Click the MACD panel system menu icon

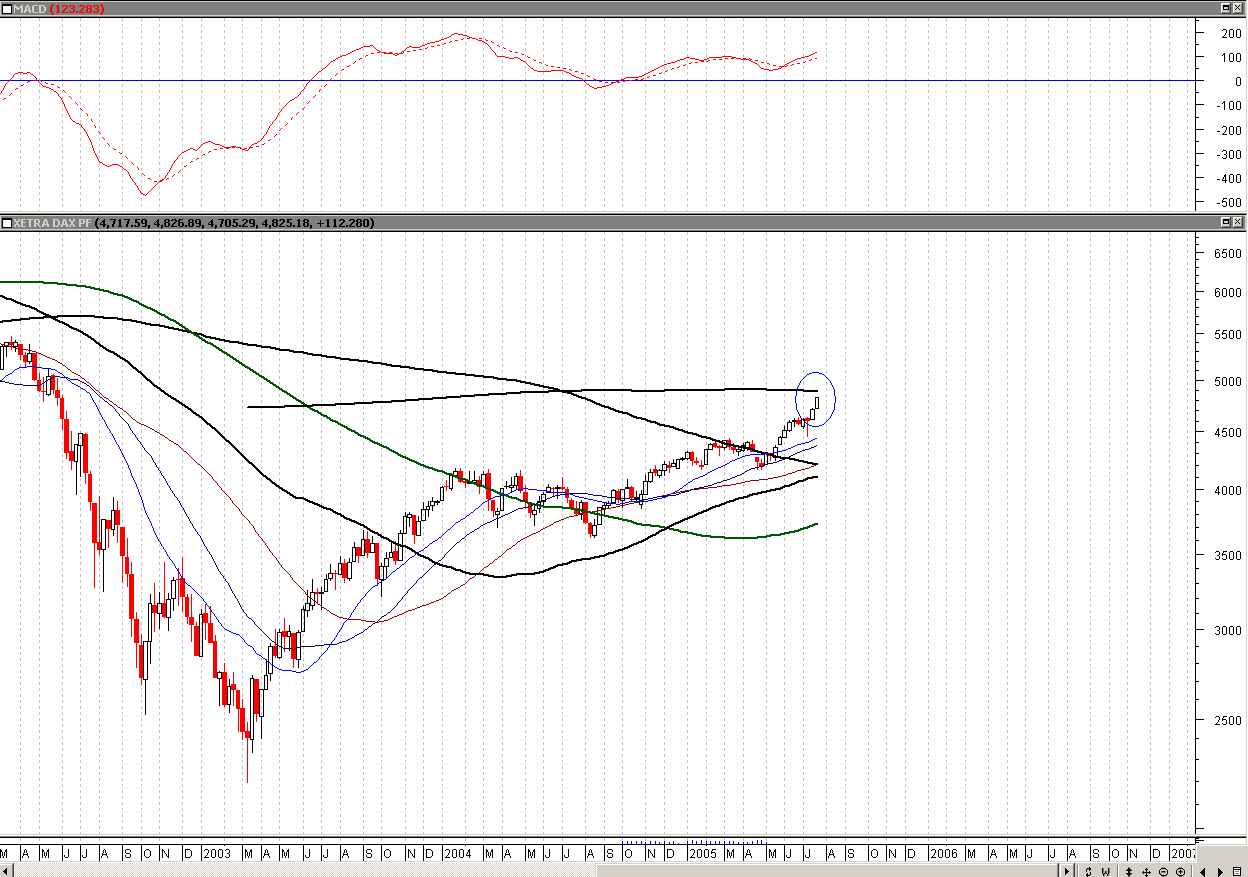[7, 8]
